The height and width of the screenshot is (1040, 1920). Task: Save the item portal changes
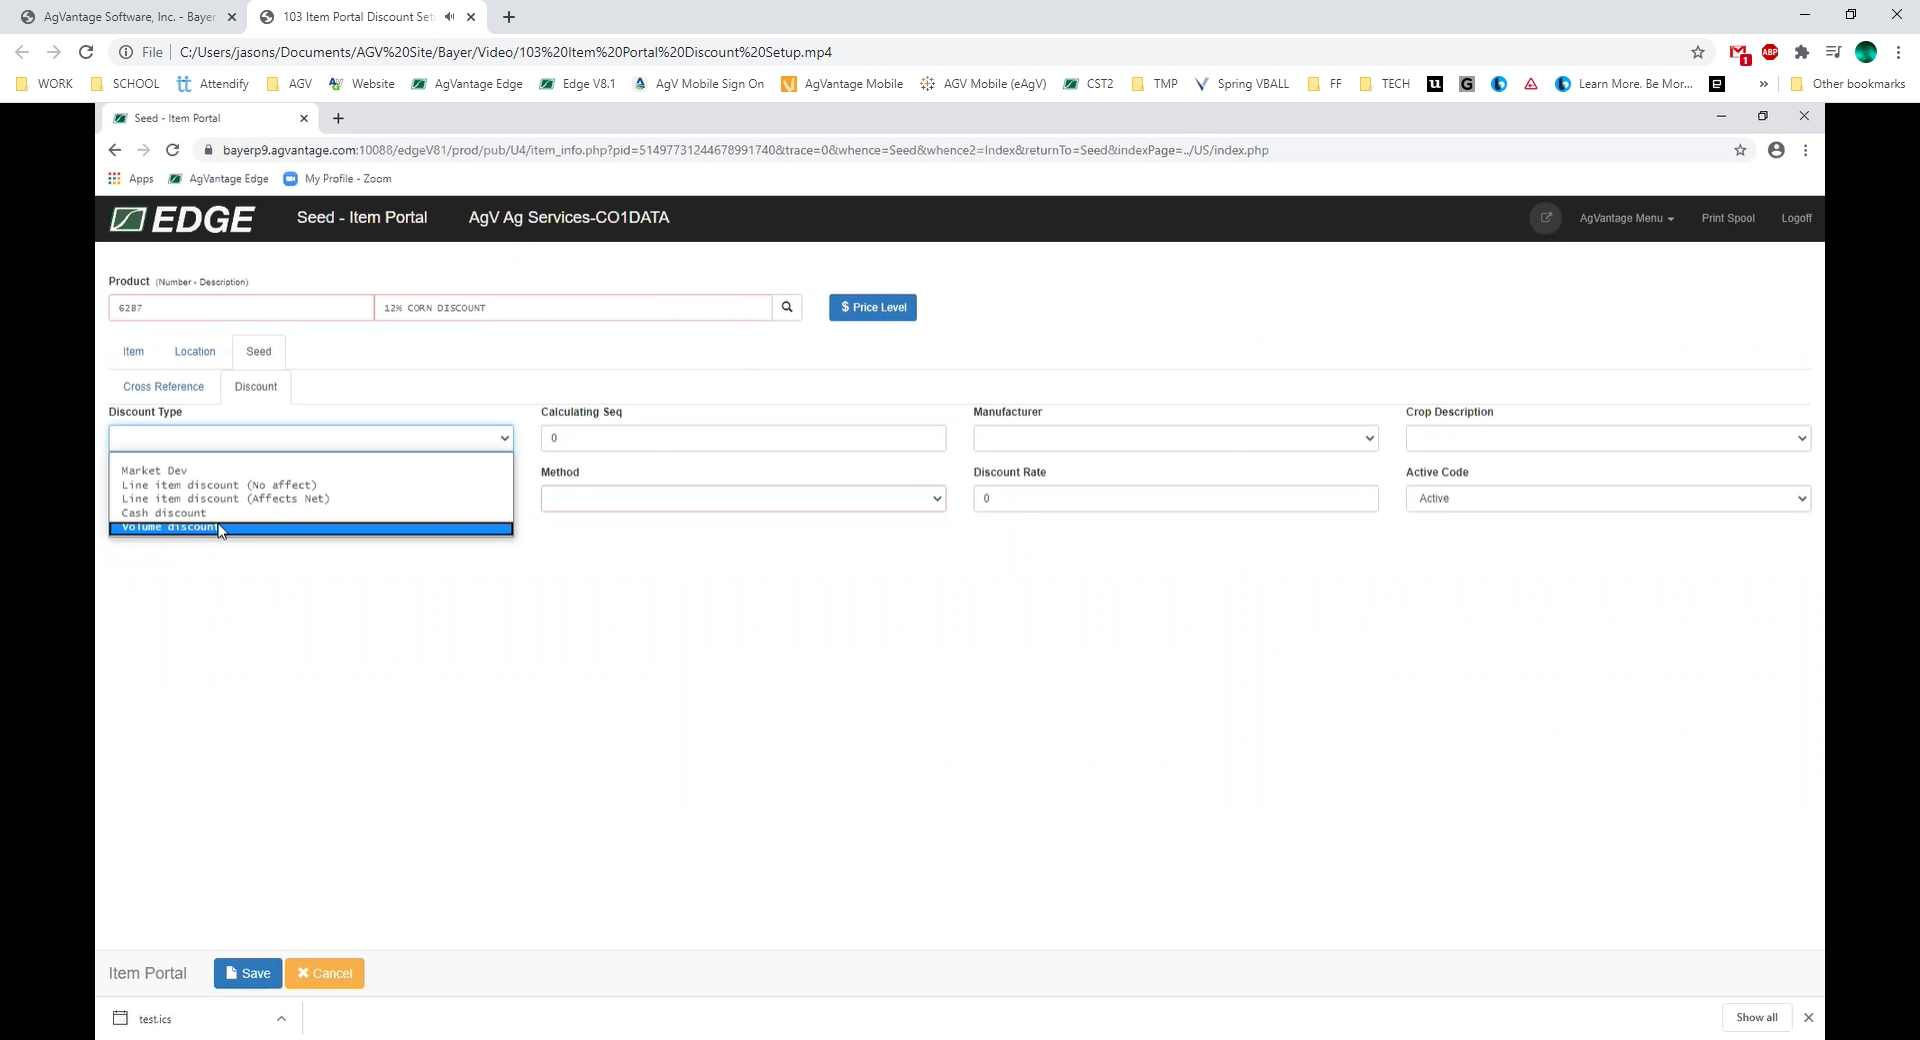pyautogui.click(x=248, y=974)
